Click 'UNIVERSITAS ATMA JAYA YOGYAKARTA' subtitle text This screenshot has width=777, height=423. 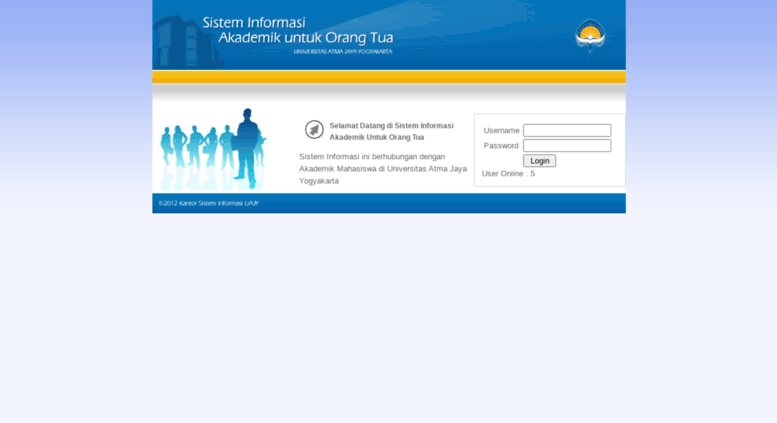343,52
